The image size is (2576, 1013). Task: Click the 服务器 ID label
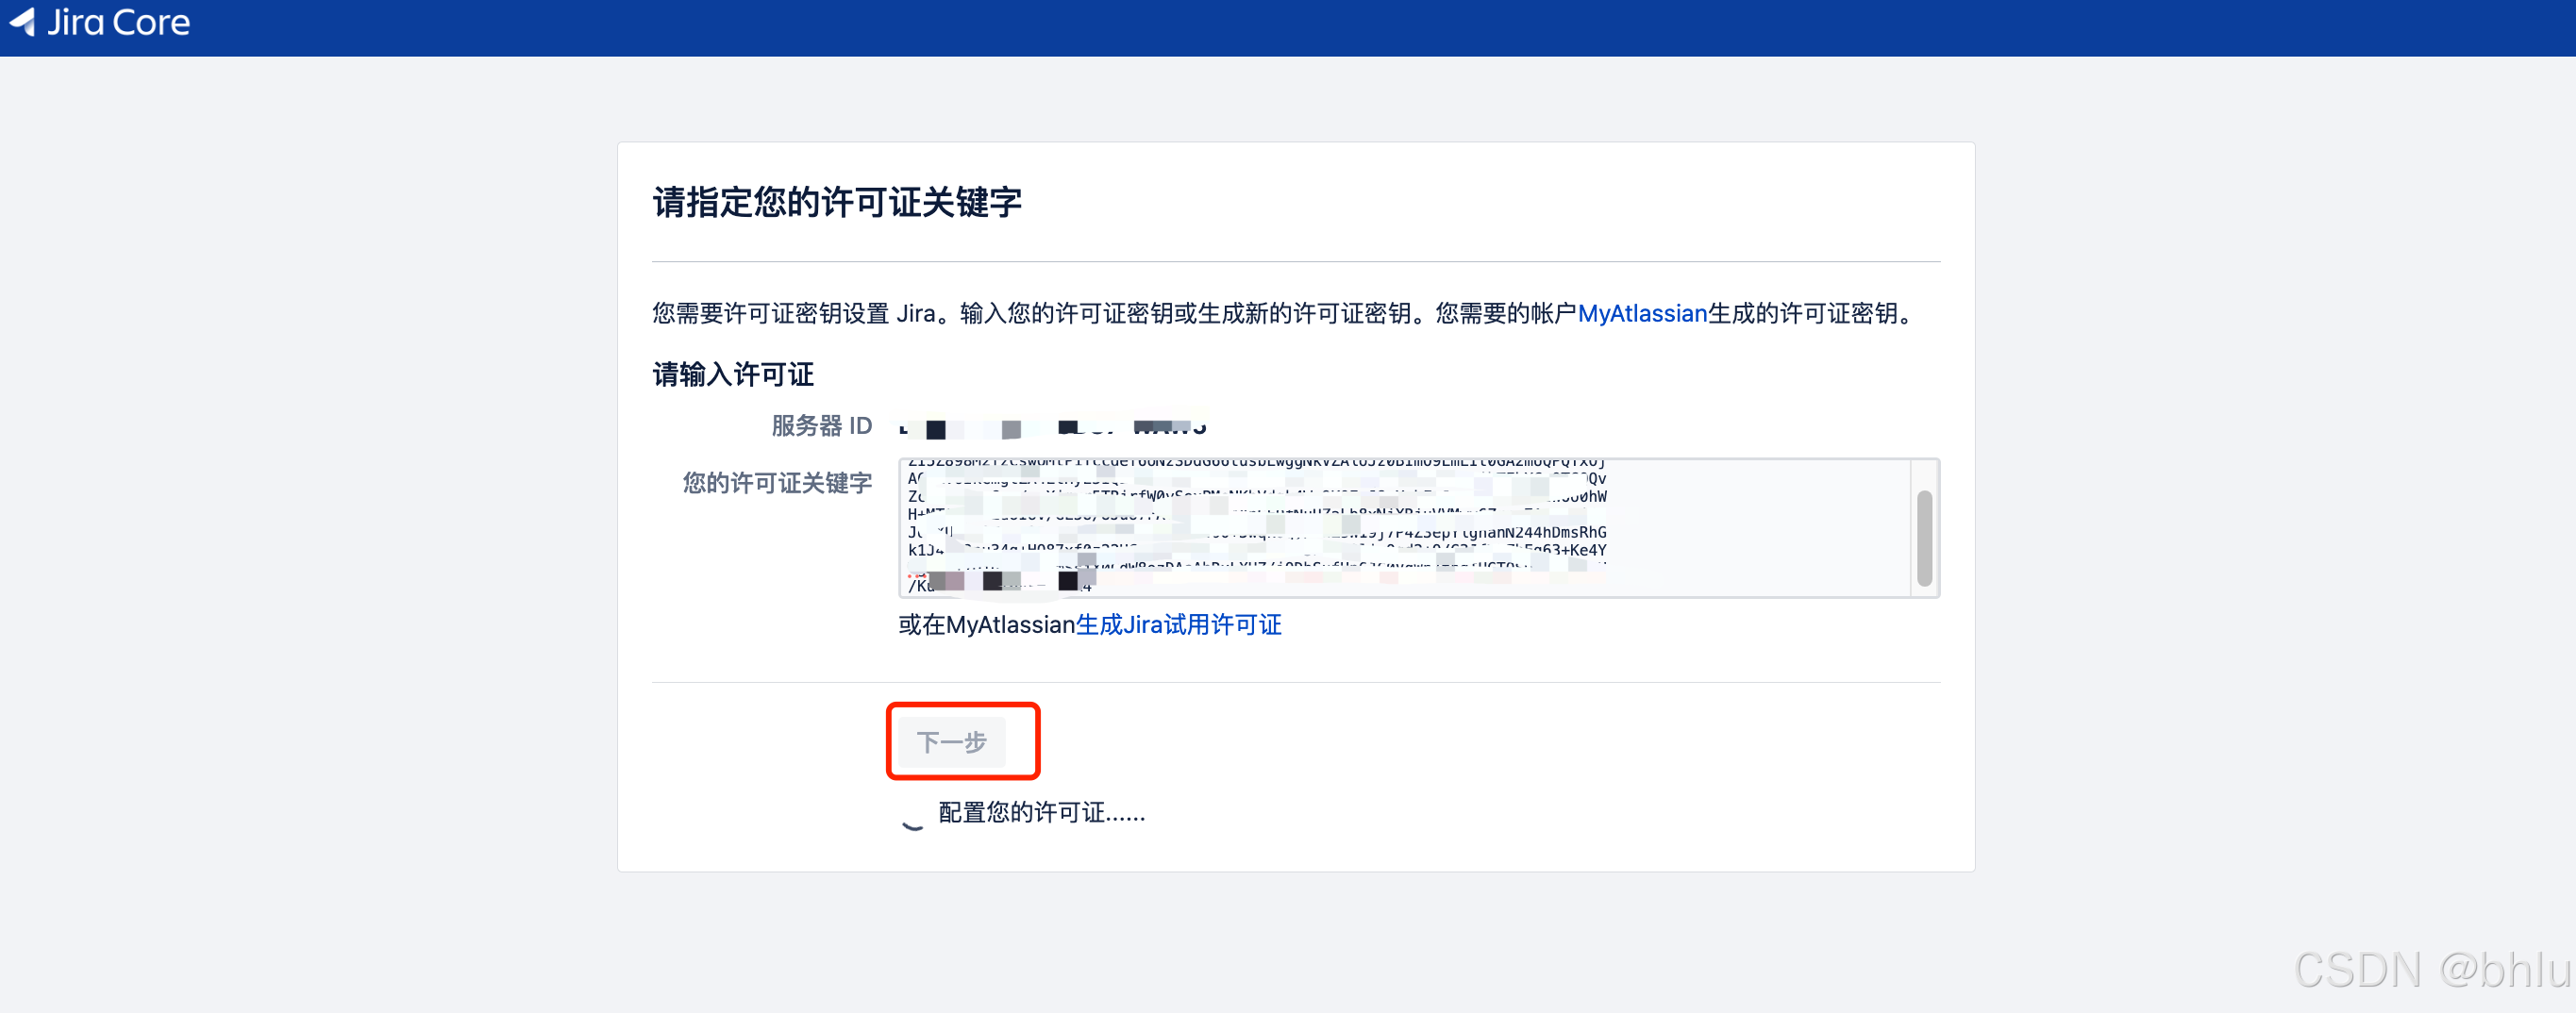(821, 426)
